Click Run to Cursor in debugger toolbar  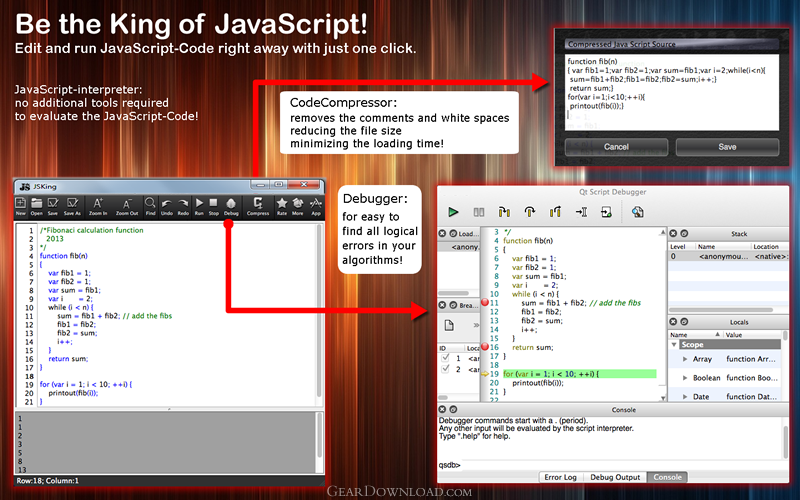[581, 212]
